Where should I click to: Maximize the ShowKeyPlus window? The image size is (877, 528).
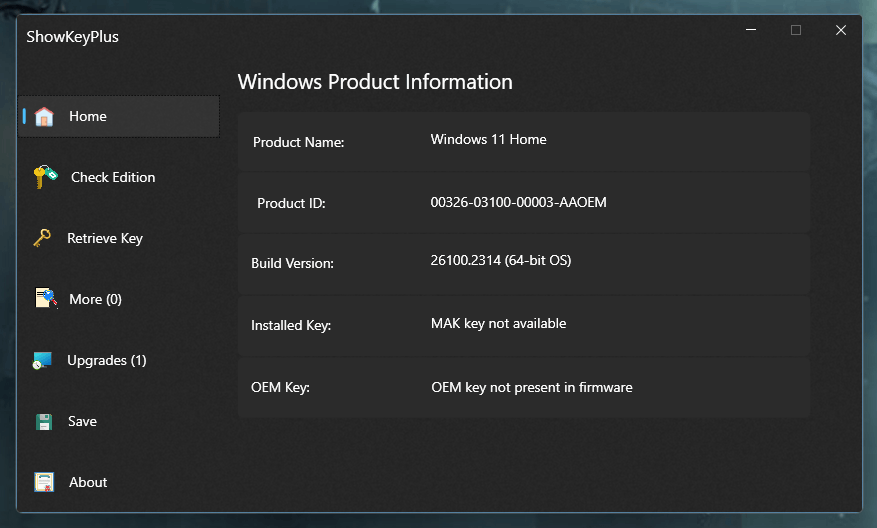tap(796, 30)
